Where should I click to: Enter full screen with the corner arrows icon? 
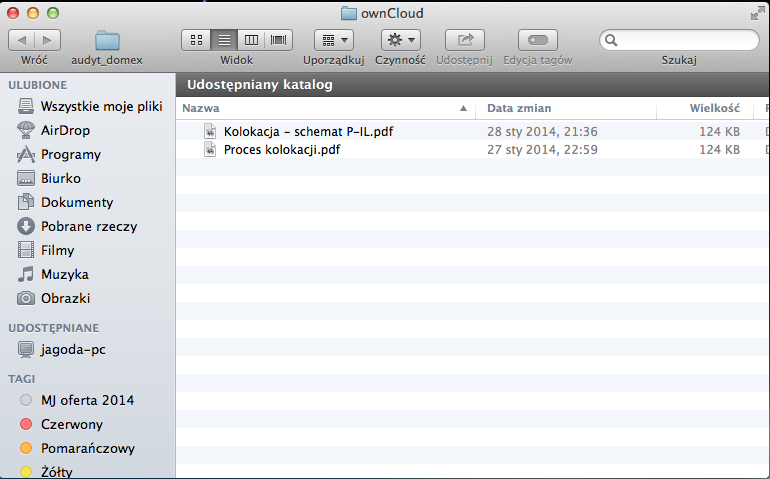757,14
